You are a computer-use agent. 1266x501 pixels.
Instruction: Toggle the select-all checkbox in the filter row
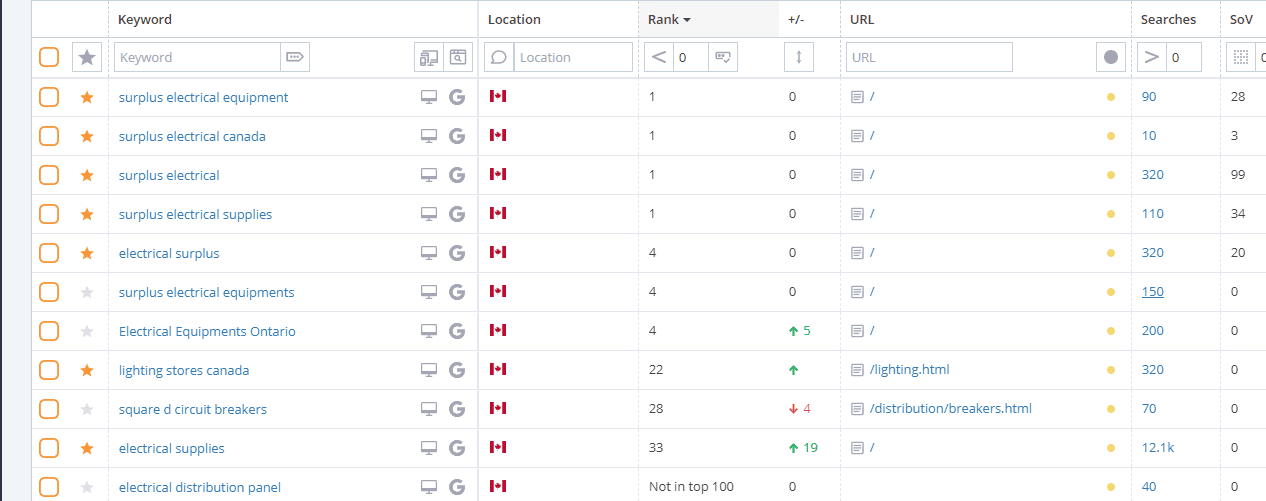click(49, 57)
